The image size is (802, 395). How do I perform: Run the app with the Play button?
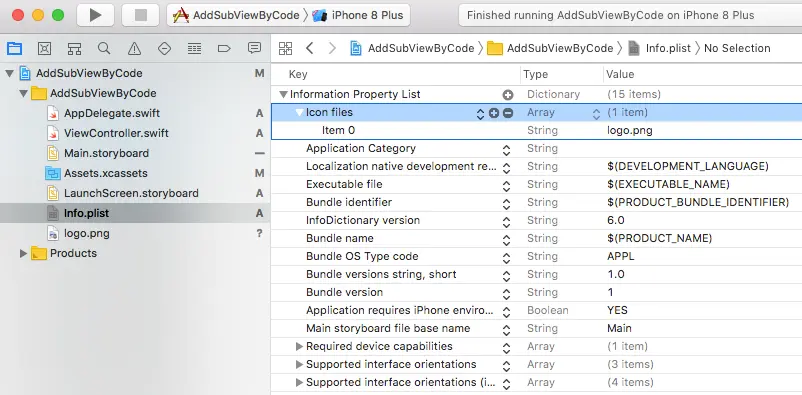[95, 15]
